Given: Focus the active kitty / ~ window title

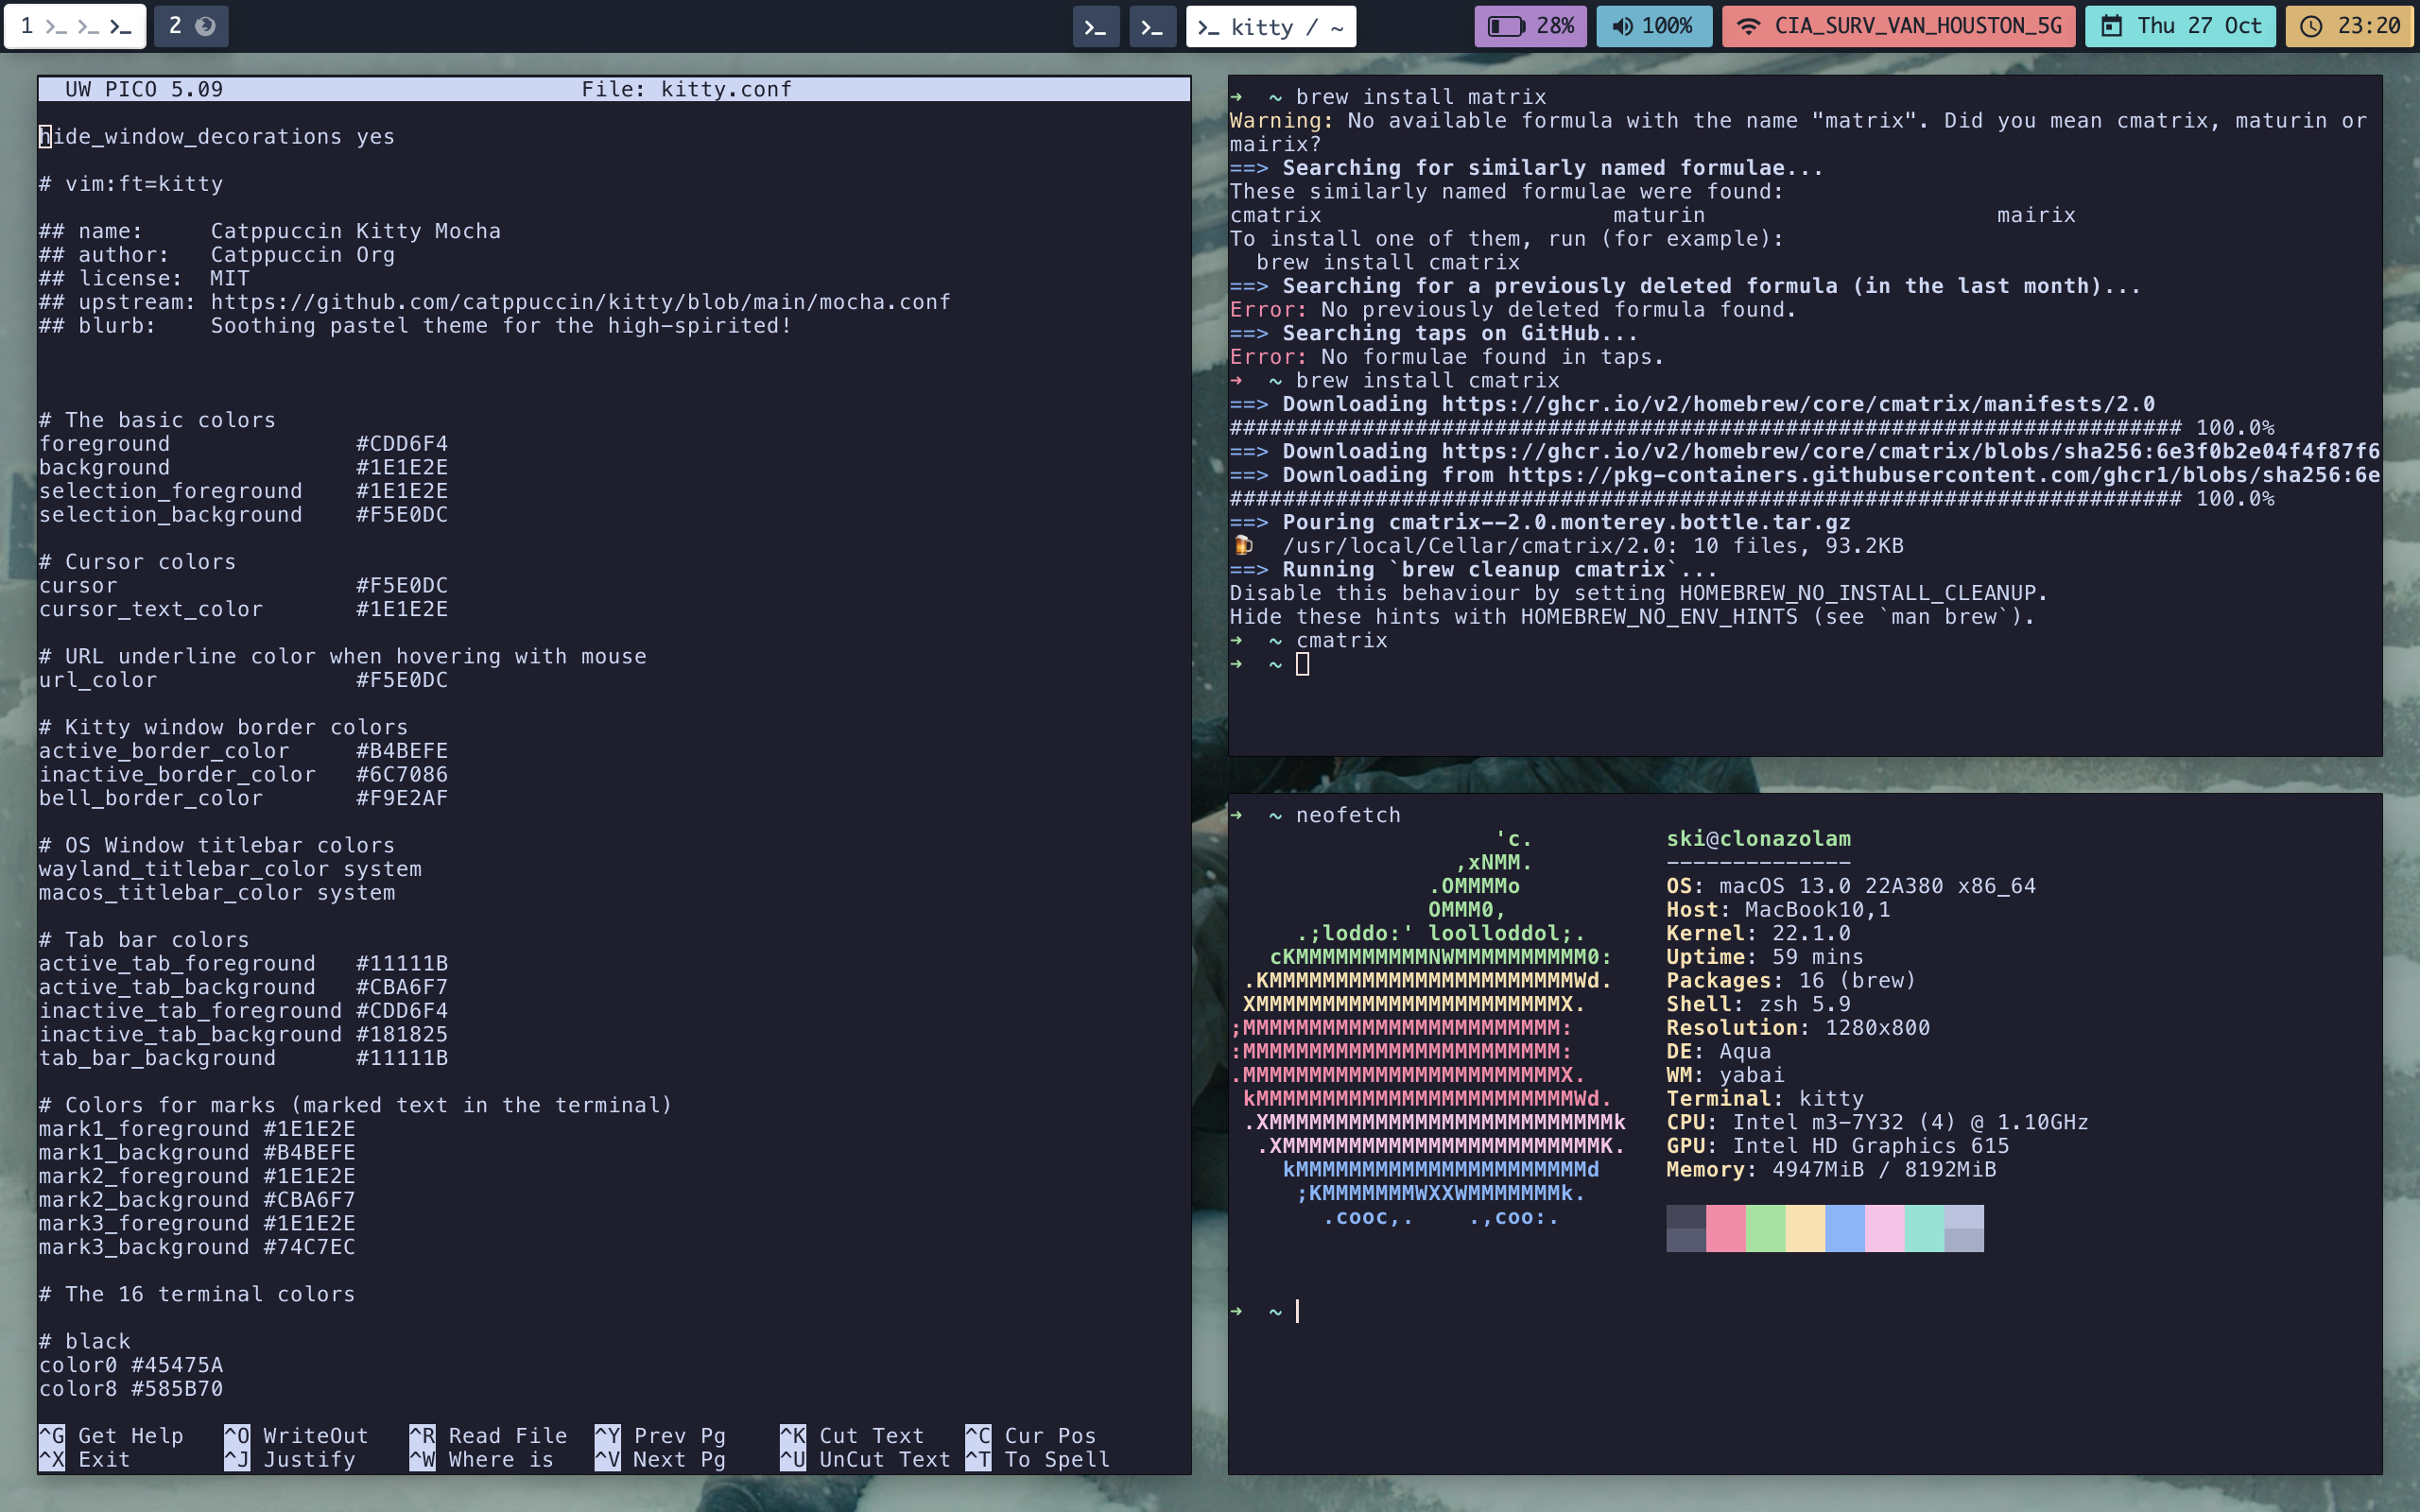Looking at the screenshot, I should 1270,26.
